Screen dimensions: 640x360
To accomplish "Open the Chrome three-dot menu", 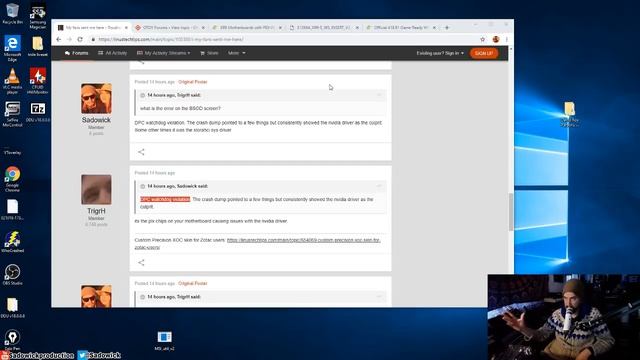I will click(507, 39).
